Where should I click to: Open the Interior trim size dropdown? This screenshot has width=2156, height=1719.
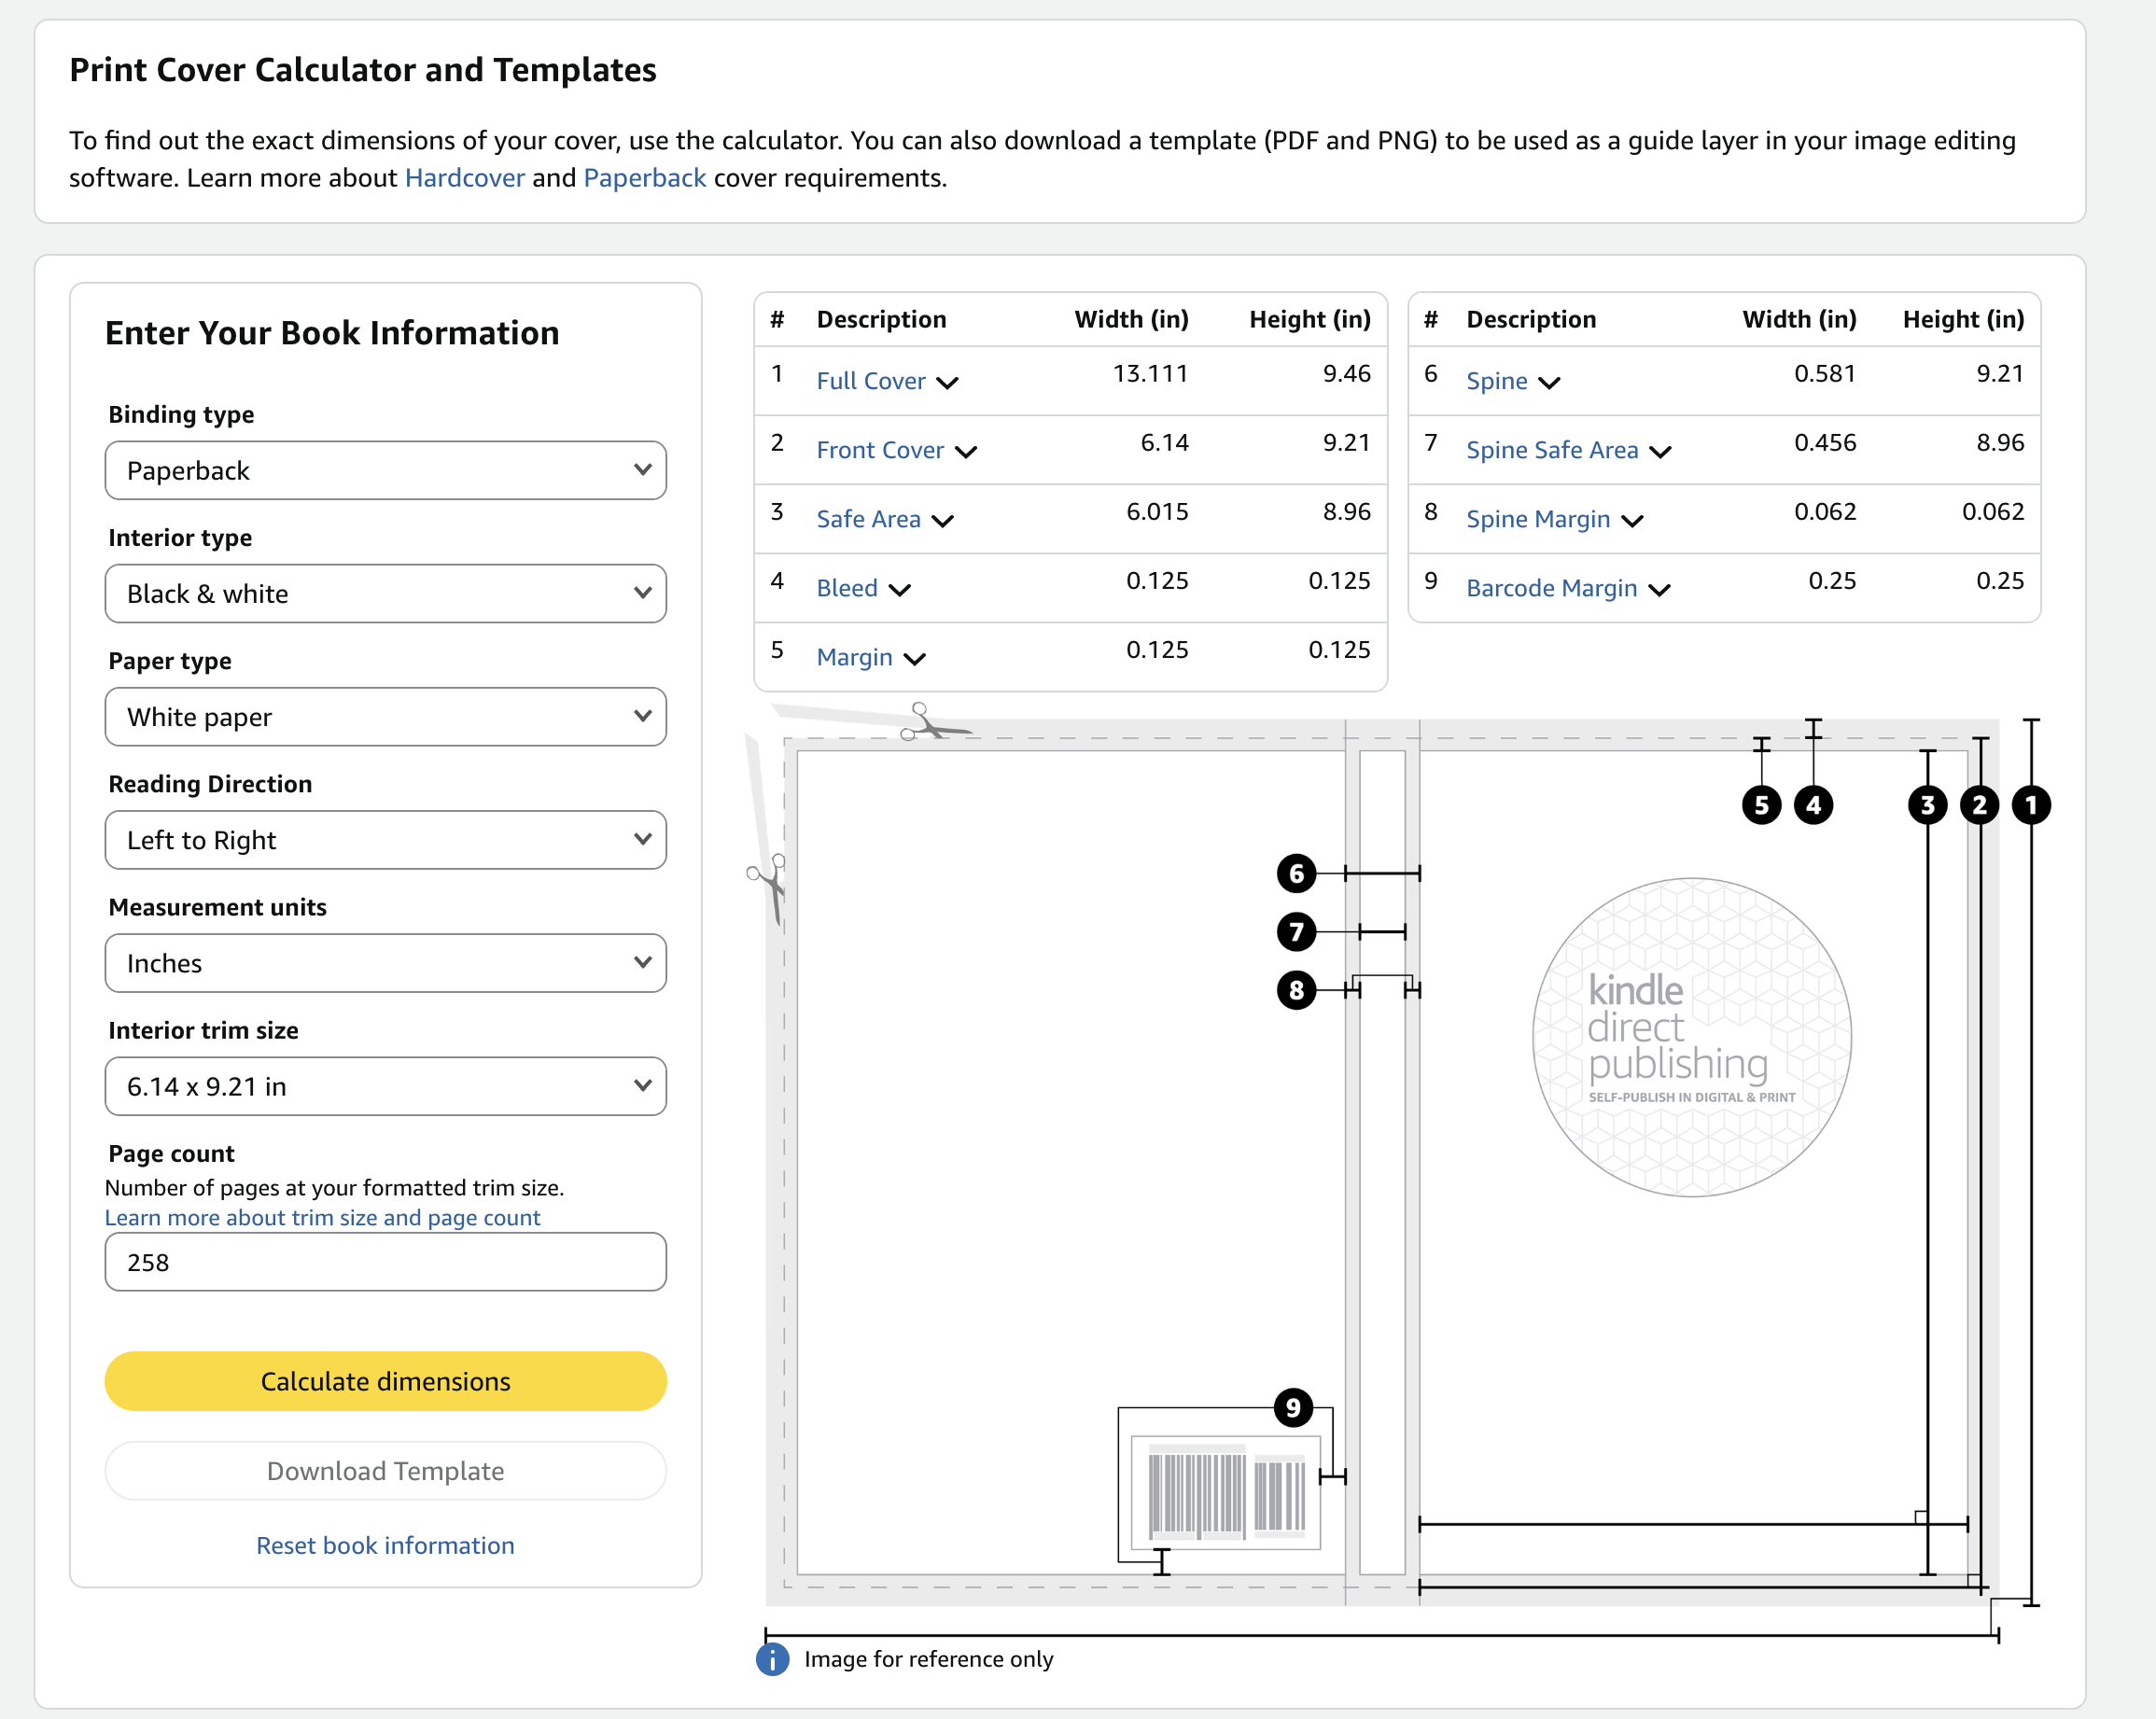385,1086
